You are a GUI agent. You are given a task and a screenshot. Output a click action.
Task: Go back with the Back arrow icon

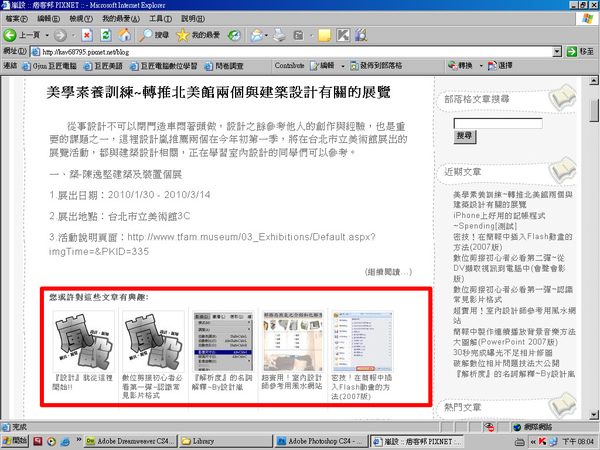tap(10, 35)
